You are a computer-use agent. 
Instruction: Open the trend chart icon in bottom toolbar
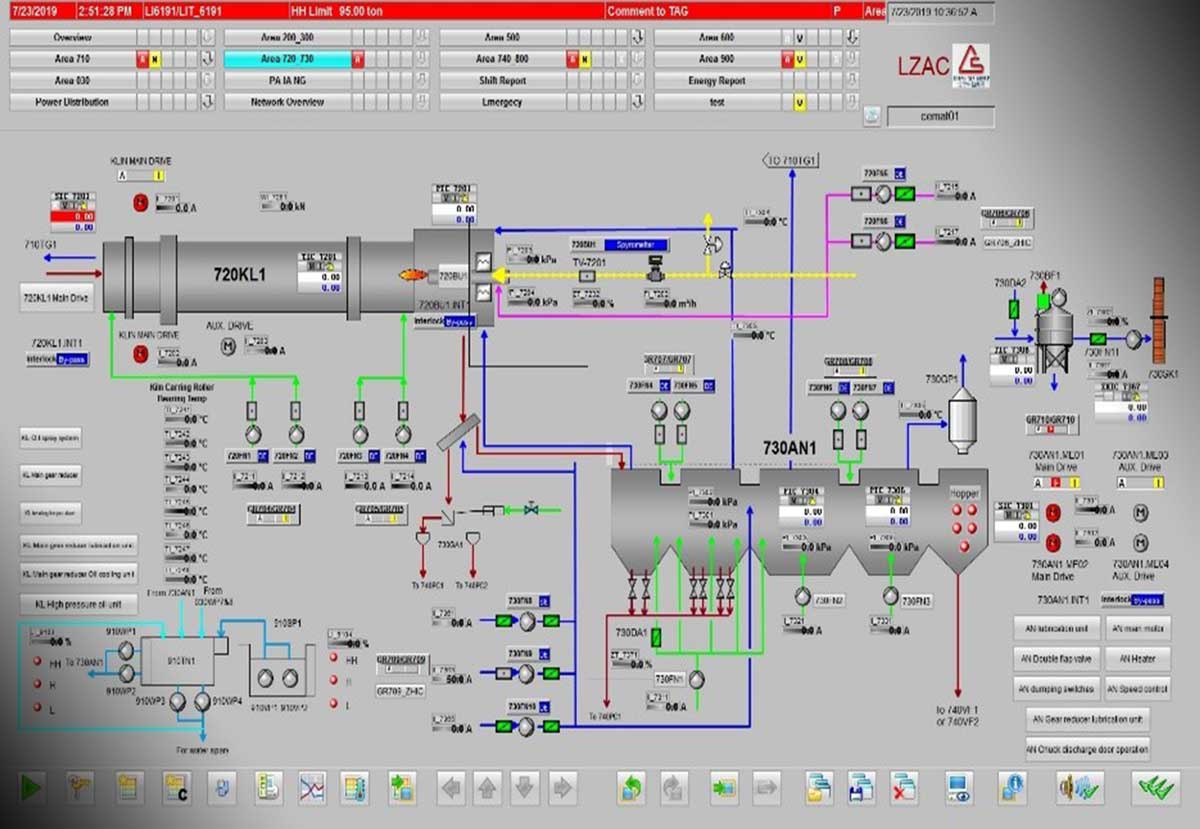(312, 788)
